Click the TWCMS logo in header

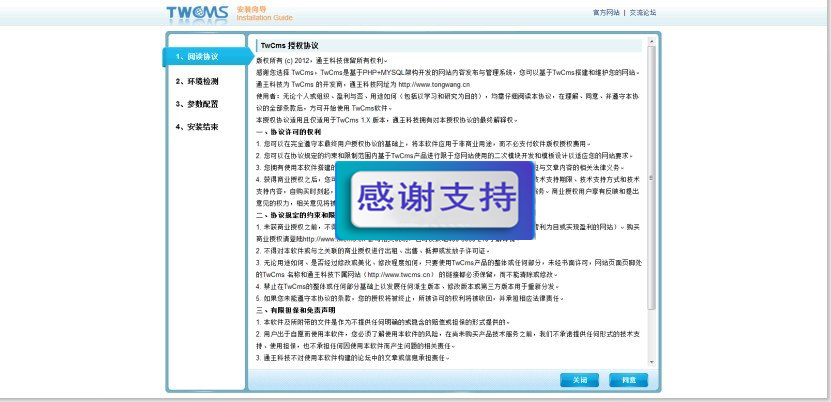pos(197,14)
